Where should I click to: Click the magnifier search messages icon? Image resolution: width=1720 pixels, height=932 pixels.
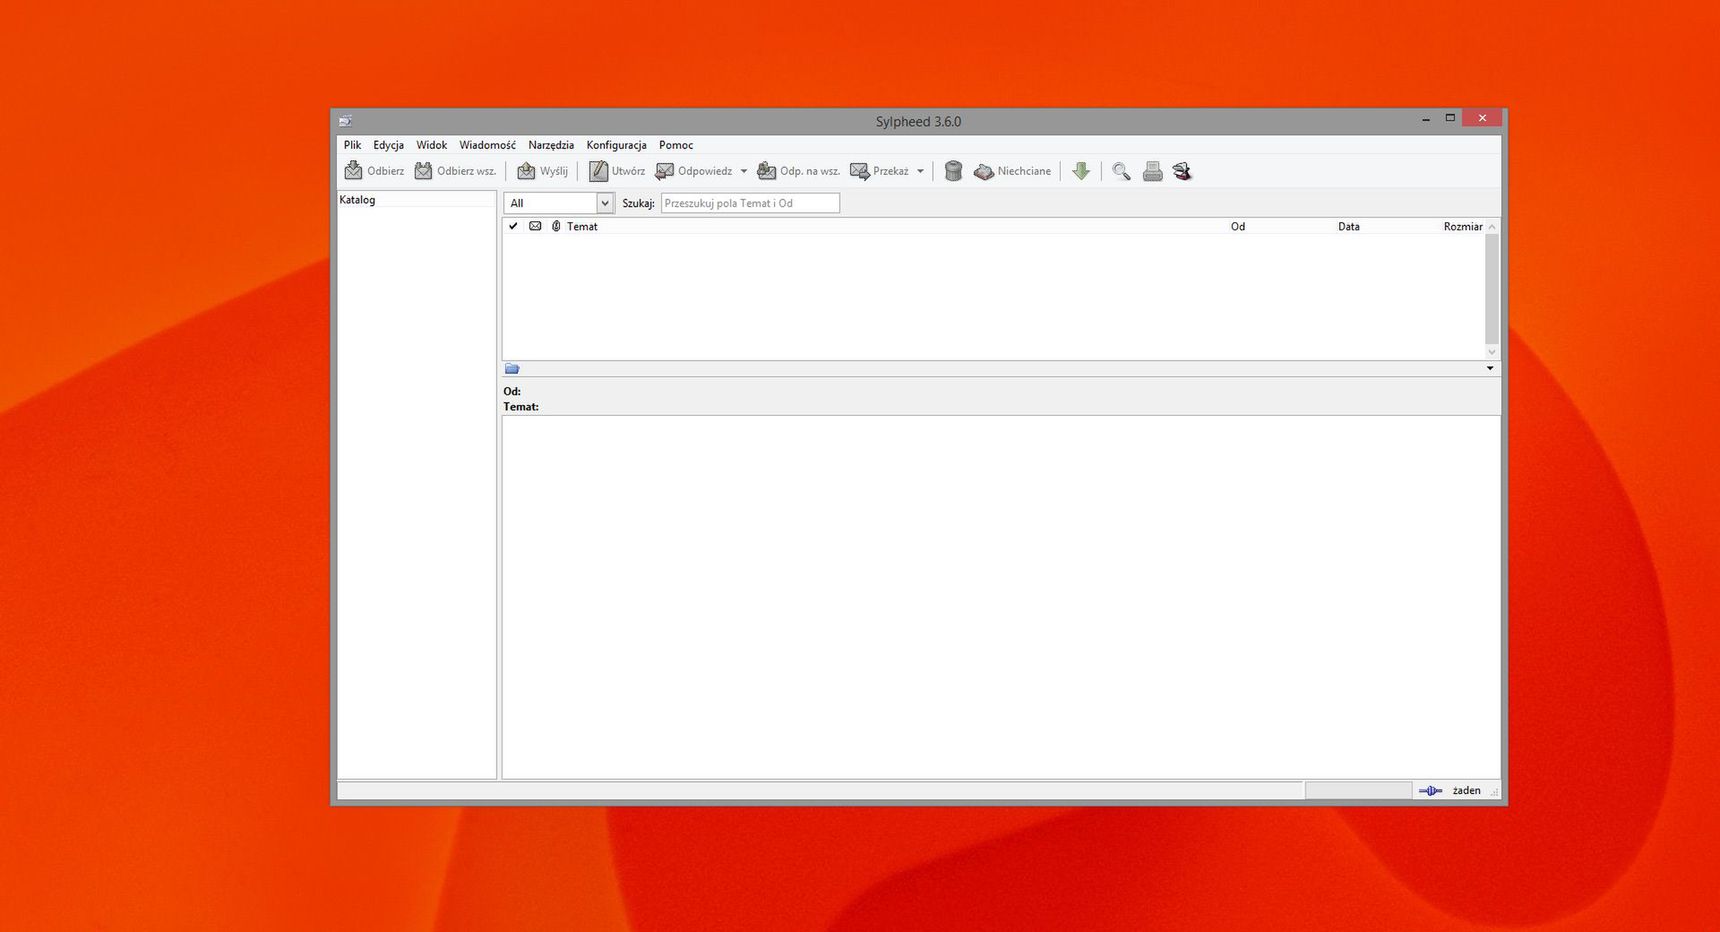tap(1122, 171)
